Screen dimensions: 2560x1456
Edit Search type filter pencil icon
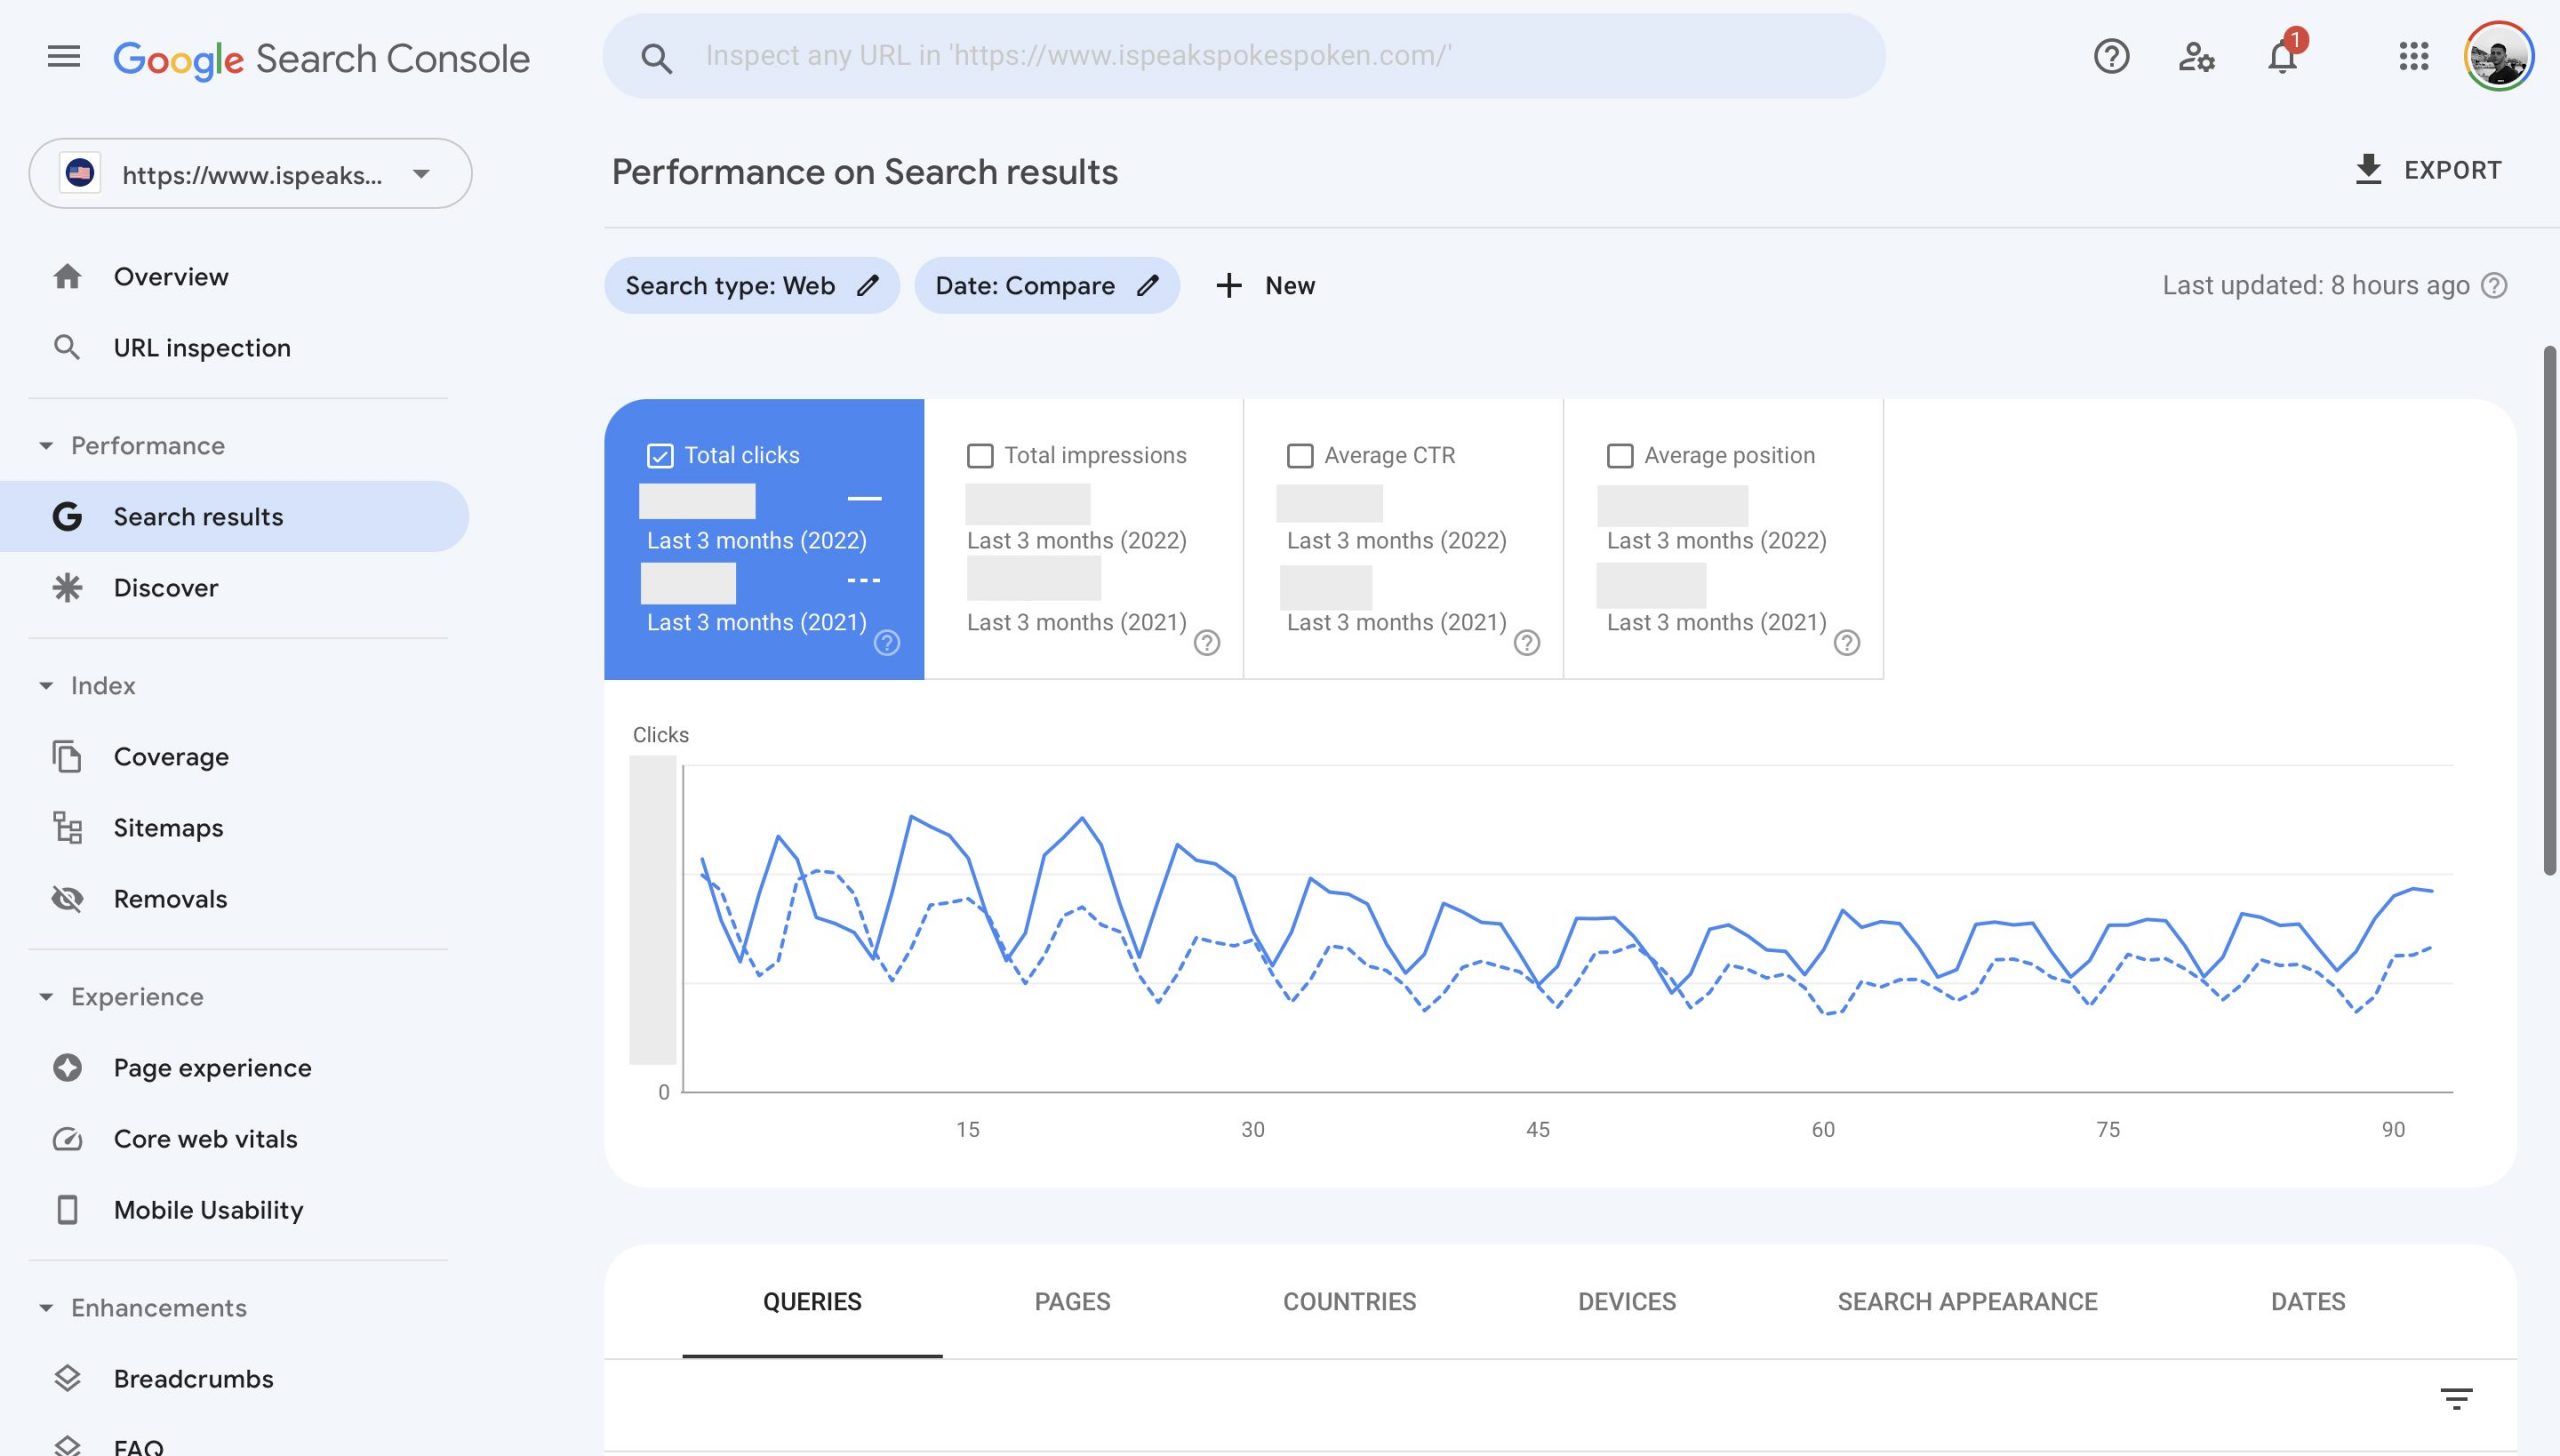coord(868,286)
